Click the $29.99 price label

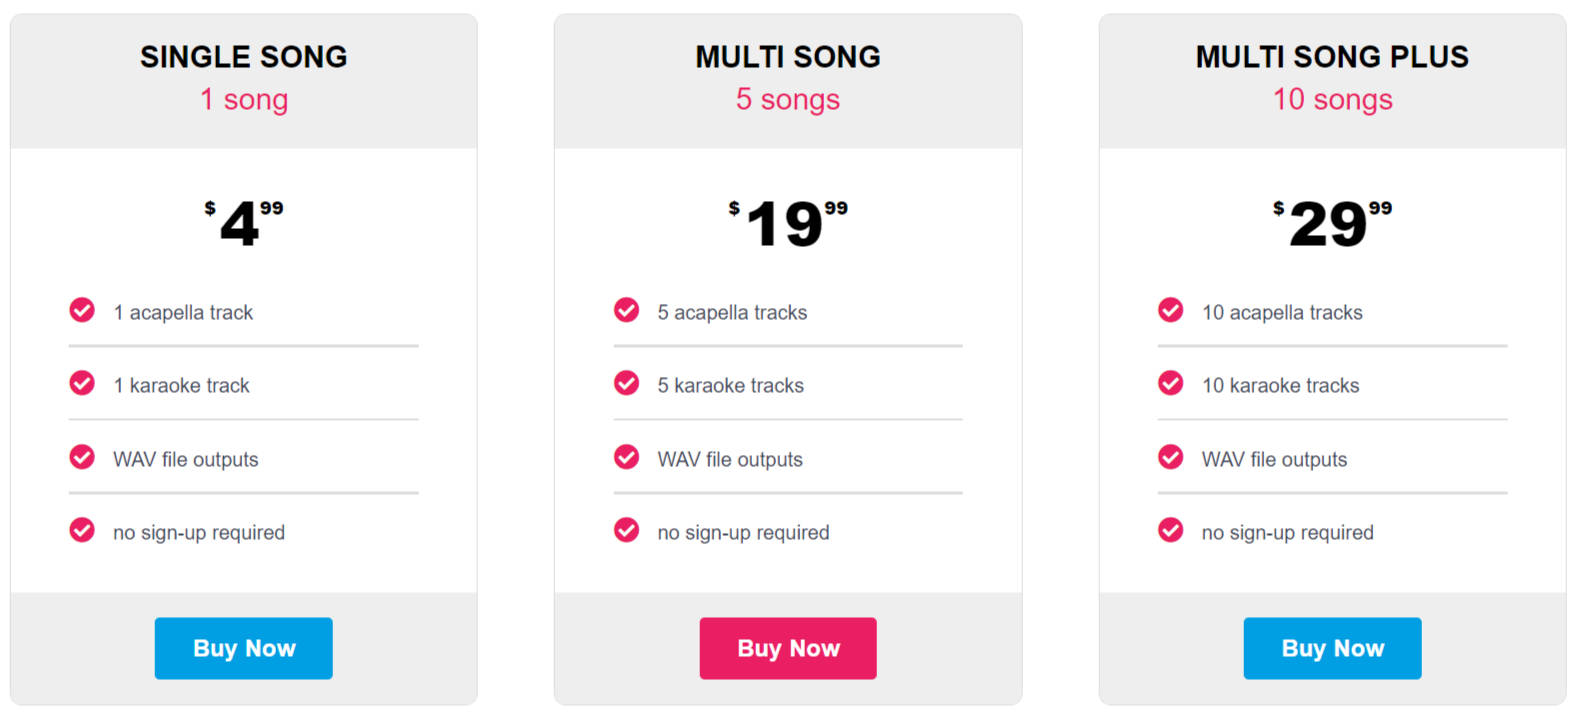pyautogui.click(x=1332, y=223)
